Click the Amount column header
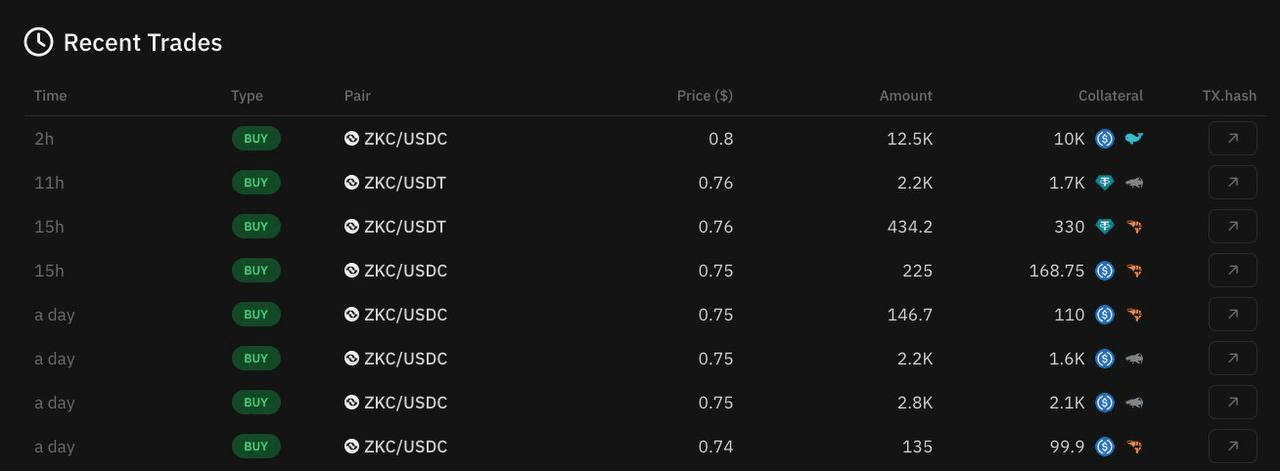 tap(906, 96)
